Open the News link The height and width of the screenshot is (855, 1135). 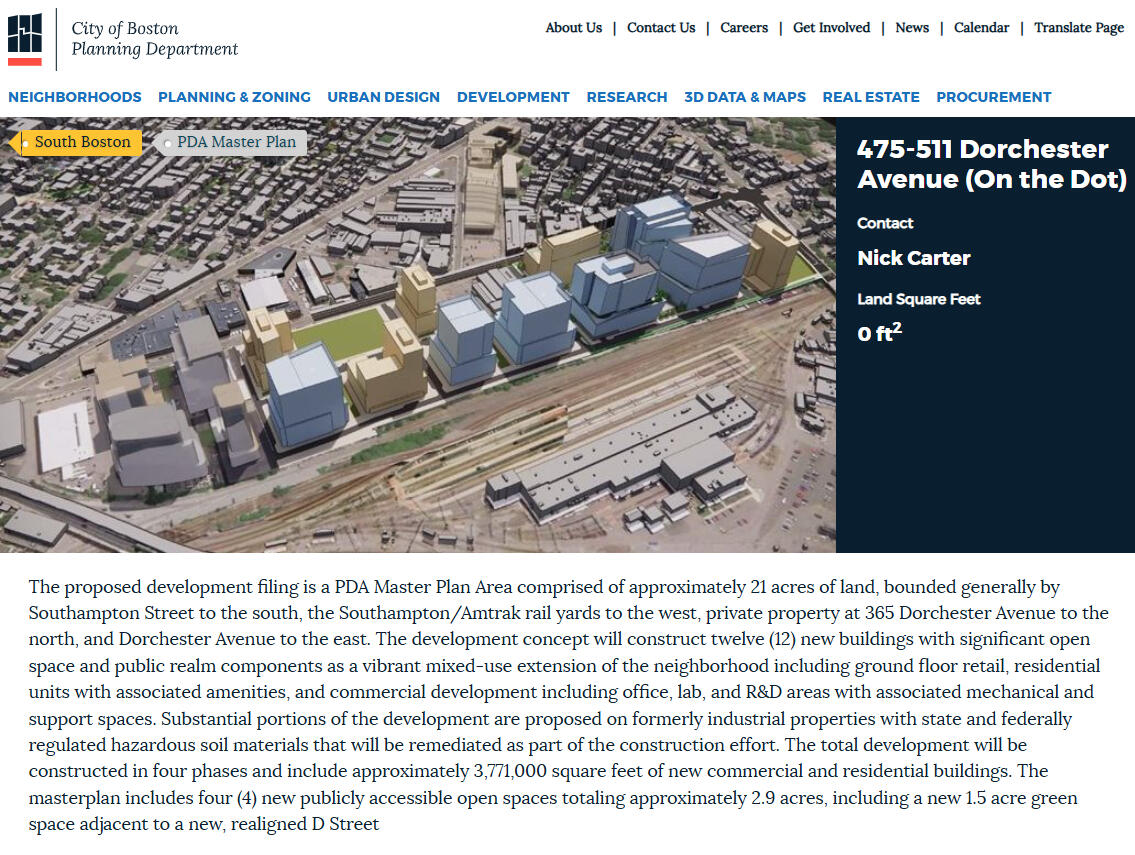[x=911, y=28]
